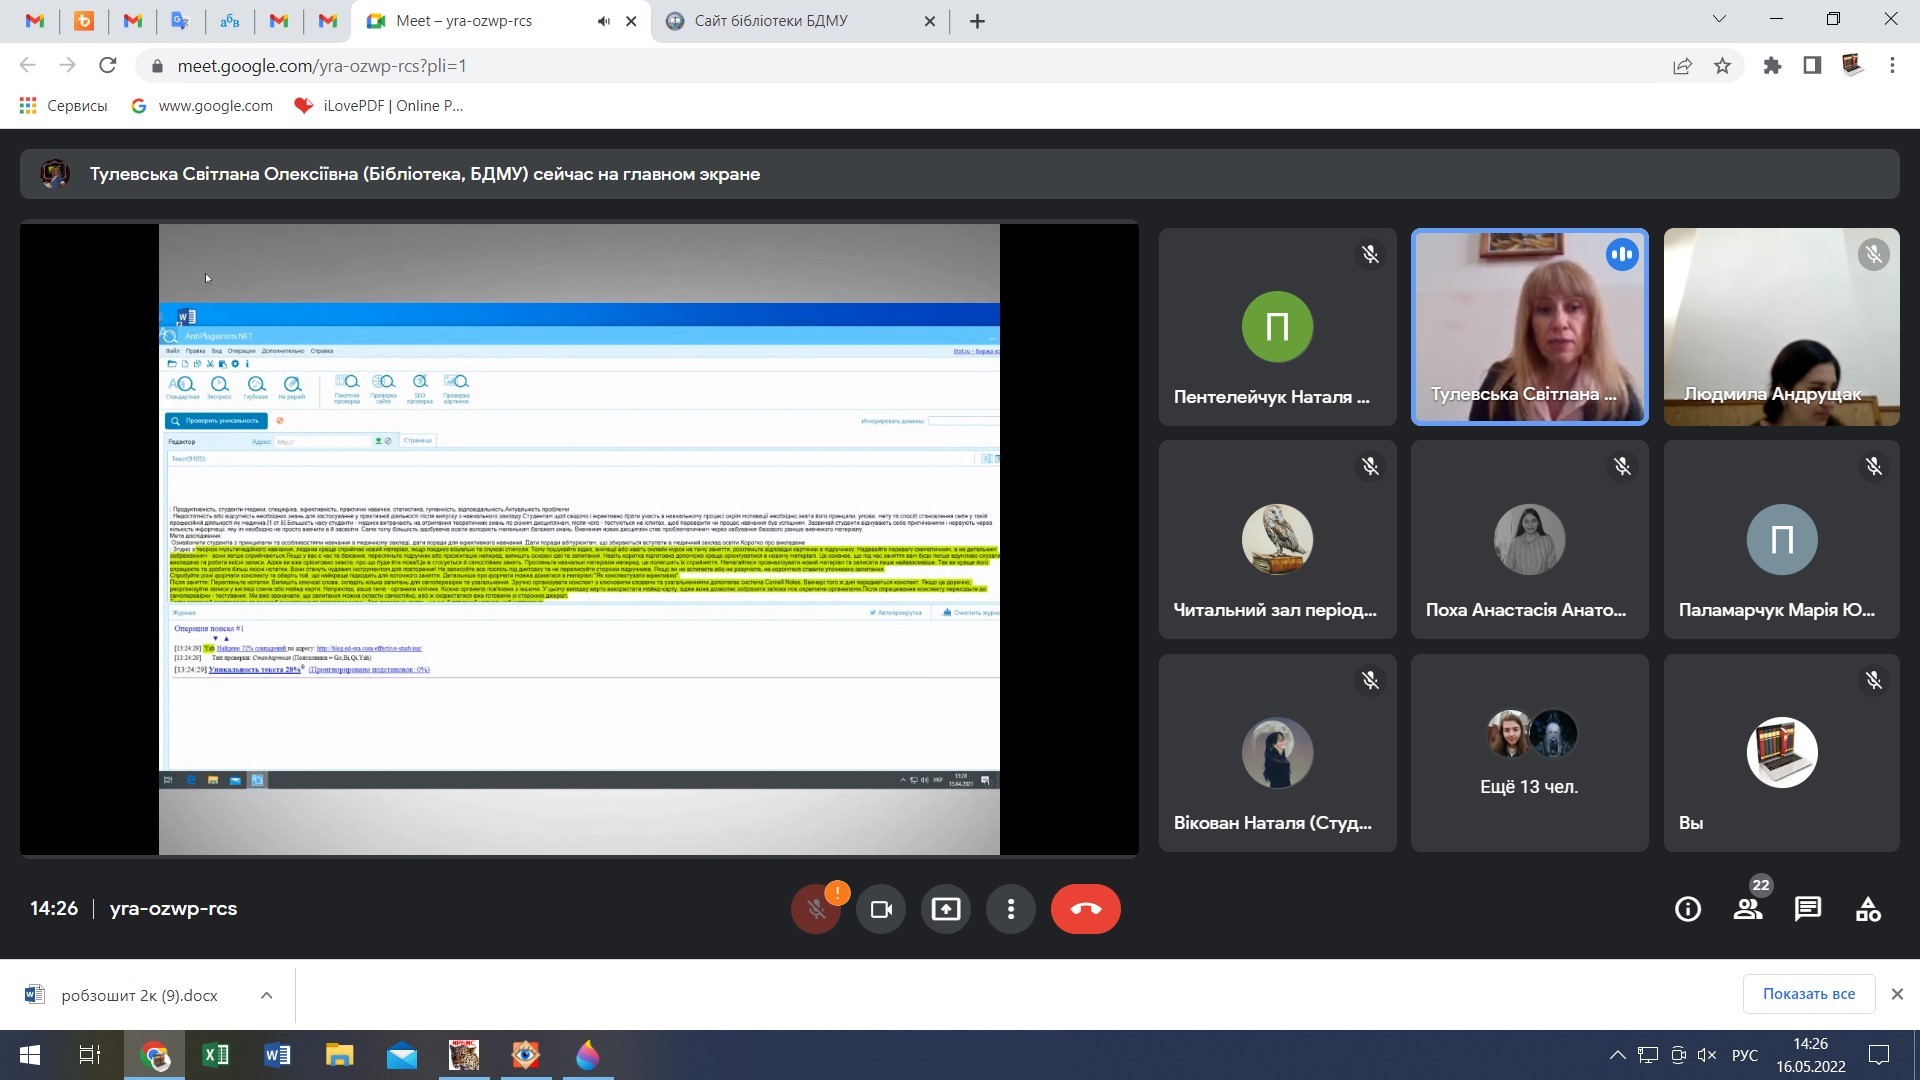Mute the Meet tab using the speaker icon
1920x1080 pixels.
coord(604,21)
